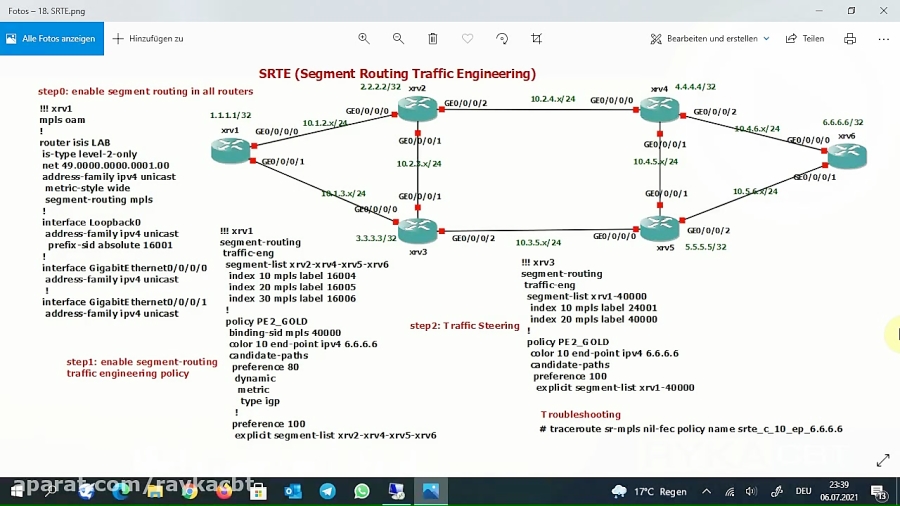Image resolution: width=900 pixels, height=506 pixels.
Task: Click the title 'SRTE (Segment Routing Traffic Engineering)'
Action: [397, 73]
